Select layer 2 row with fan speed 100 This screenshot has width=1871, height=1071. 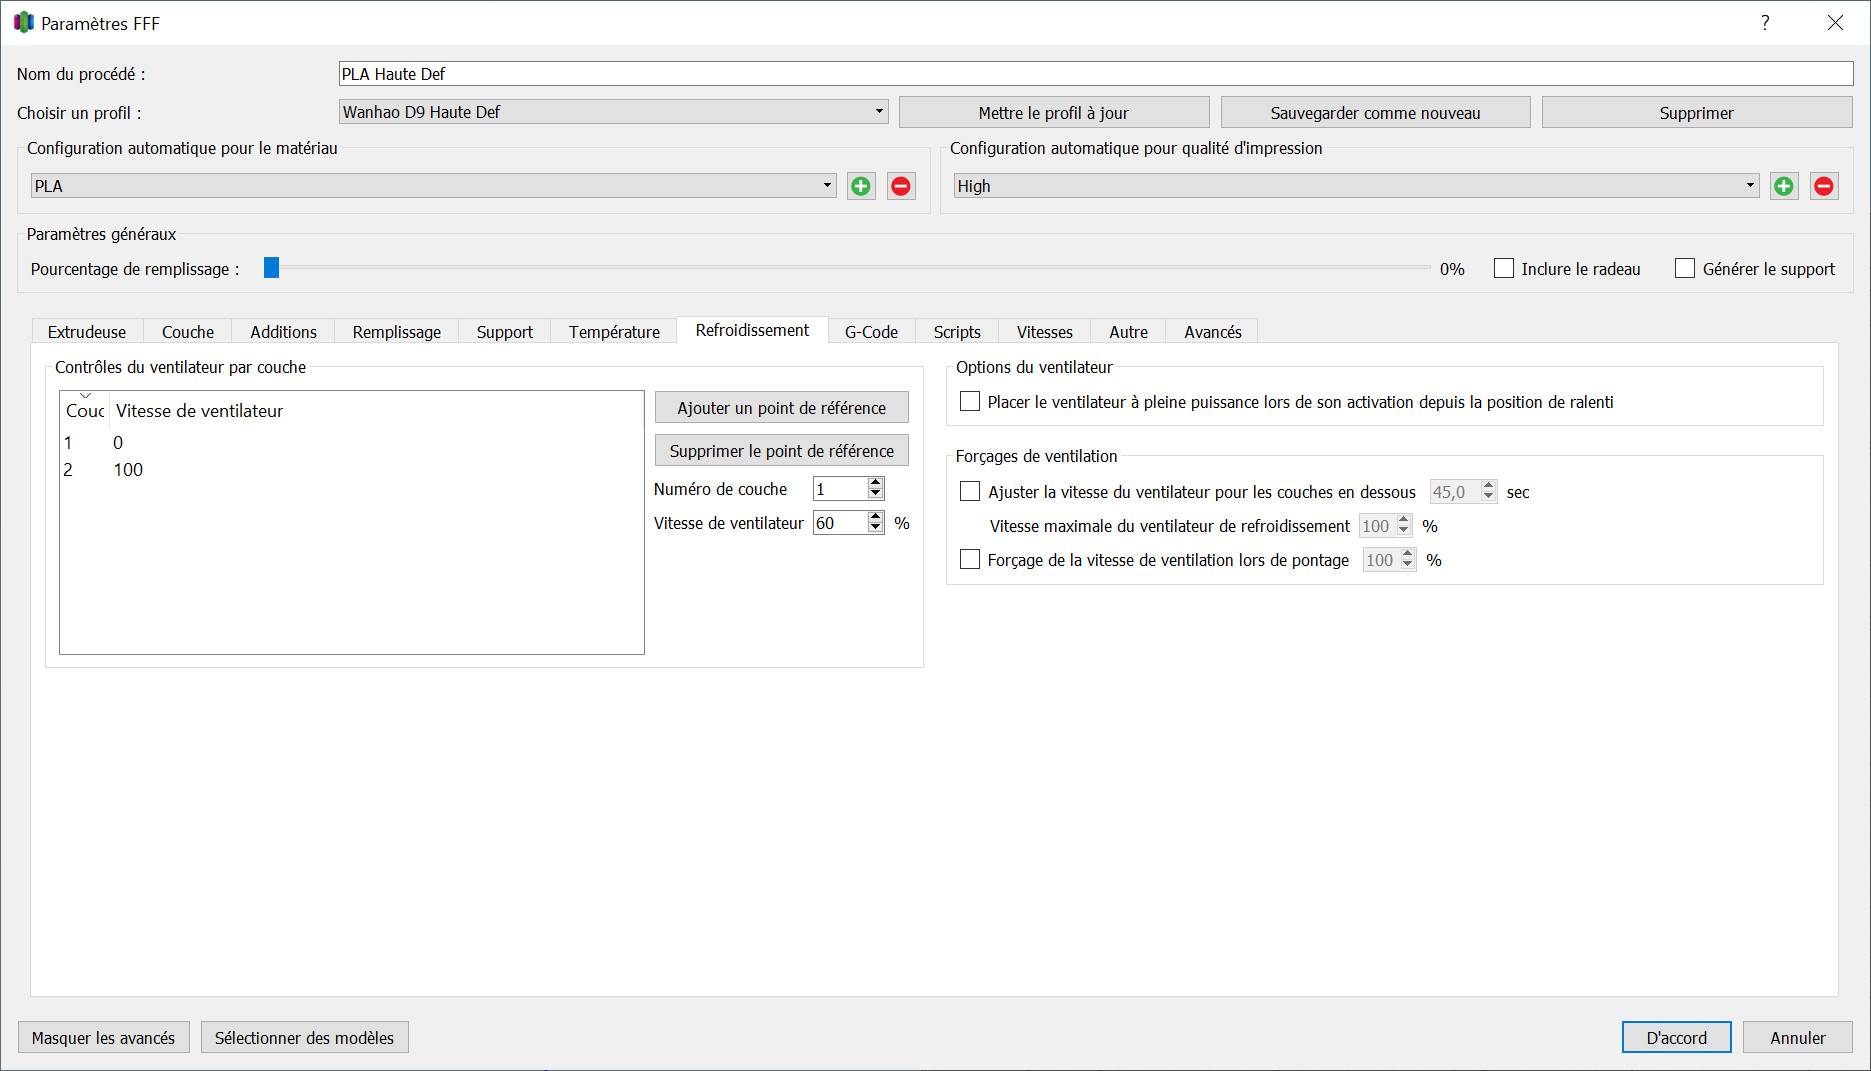click(351, 469)
